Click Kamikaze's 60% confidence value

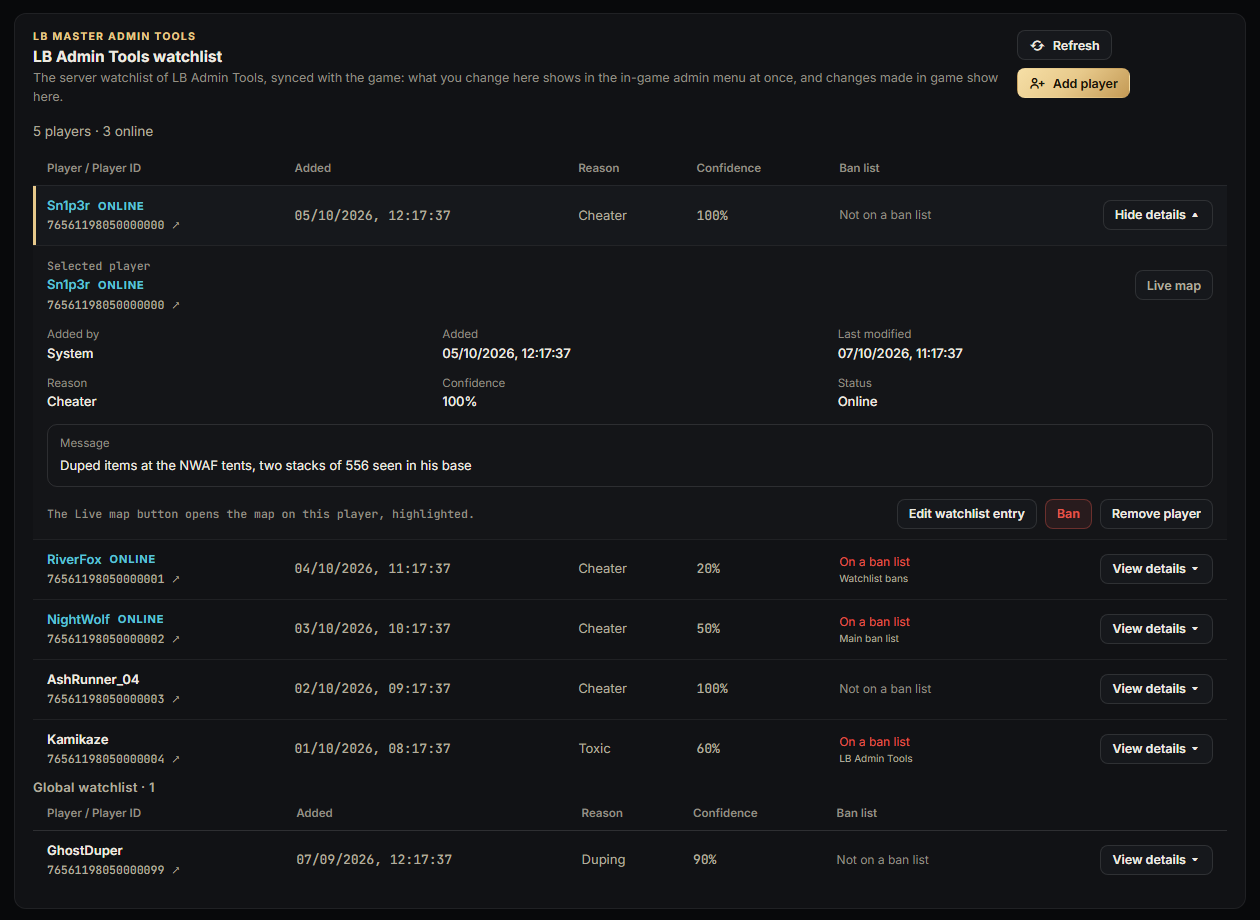pyautogui.click(x=708, y=749)
